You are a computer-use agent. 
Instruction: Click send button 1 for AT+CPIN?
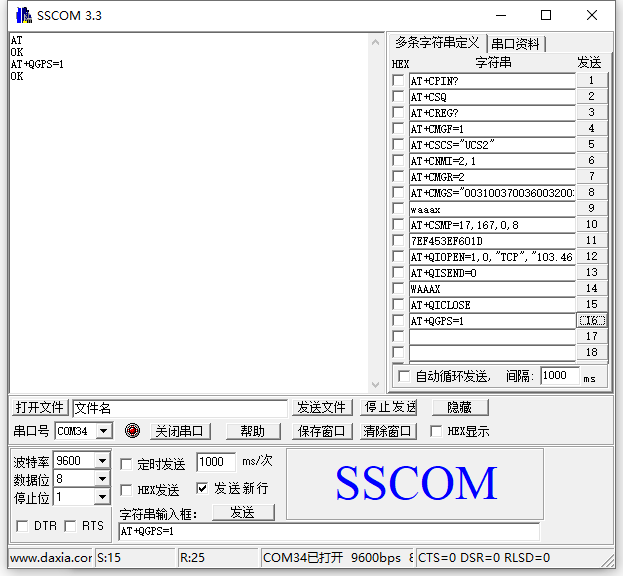(x=591, y=80)
